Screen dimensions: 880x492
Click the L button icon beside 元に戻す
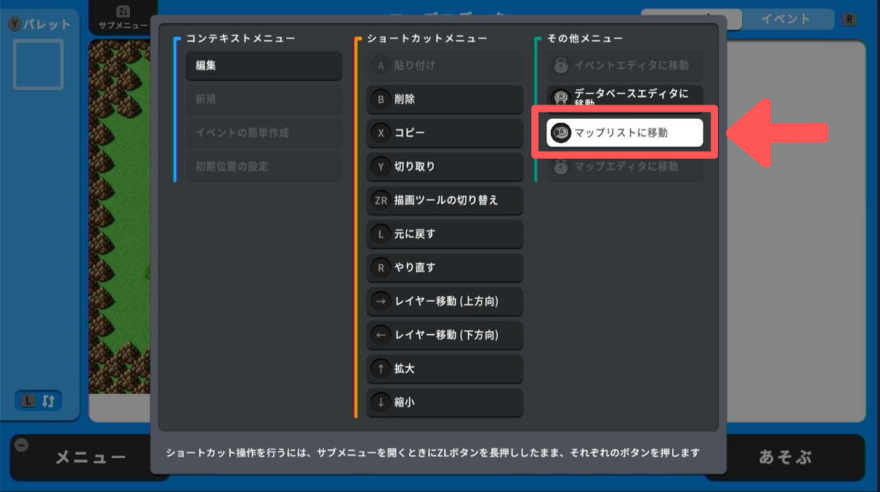click(381, 234)
